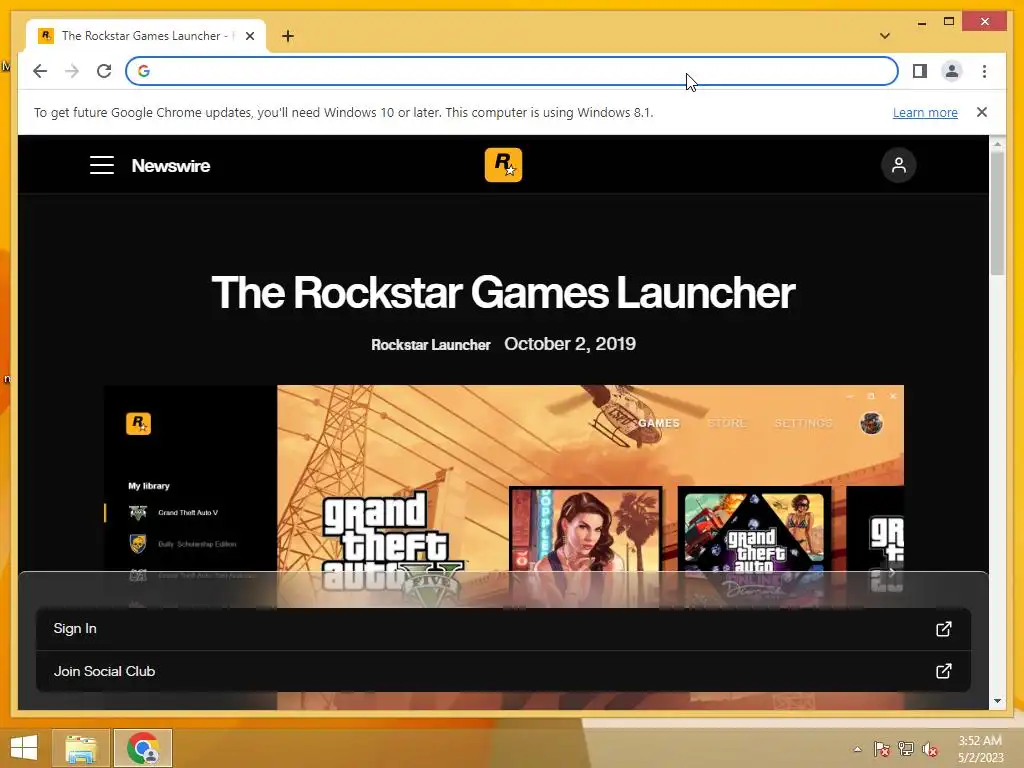The image size is (1024, 768).
Task: Click the external link icon beside Sign In
Action: point(944,629)
